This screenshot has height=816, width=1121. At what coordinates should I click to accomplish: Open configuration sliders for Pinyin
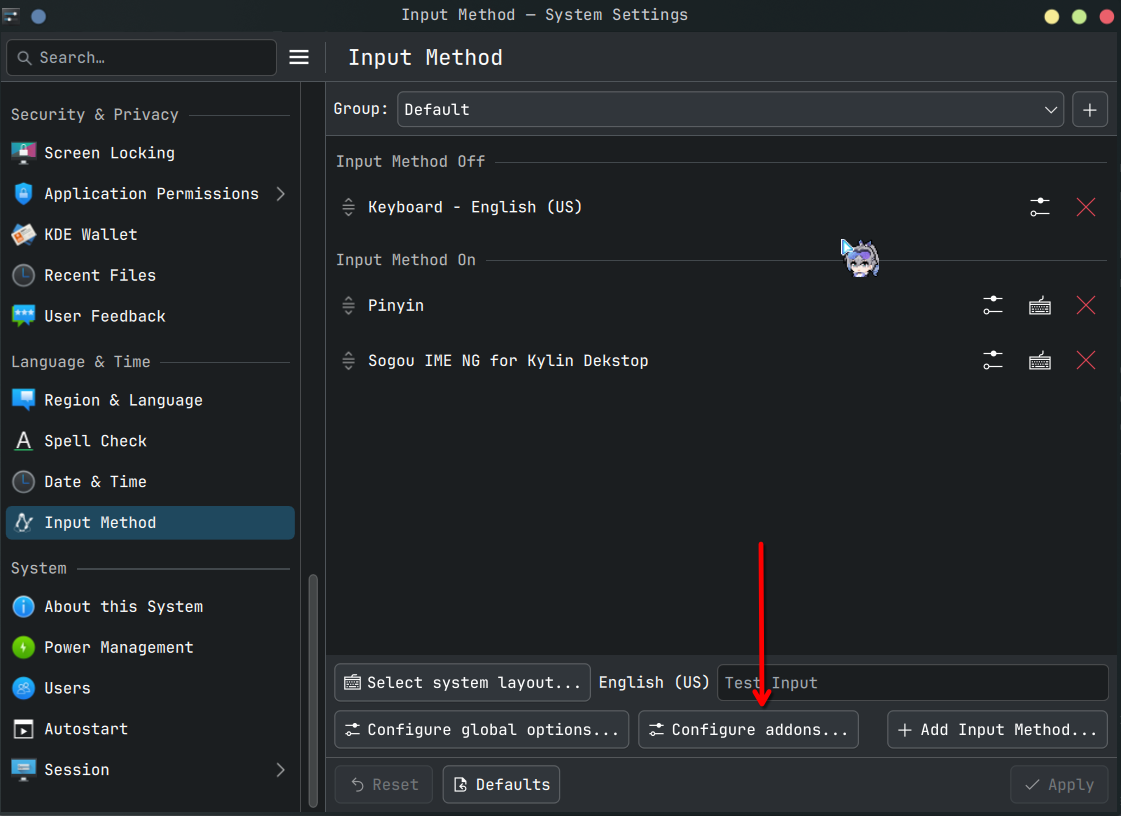point(992,306)
